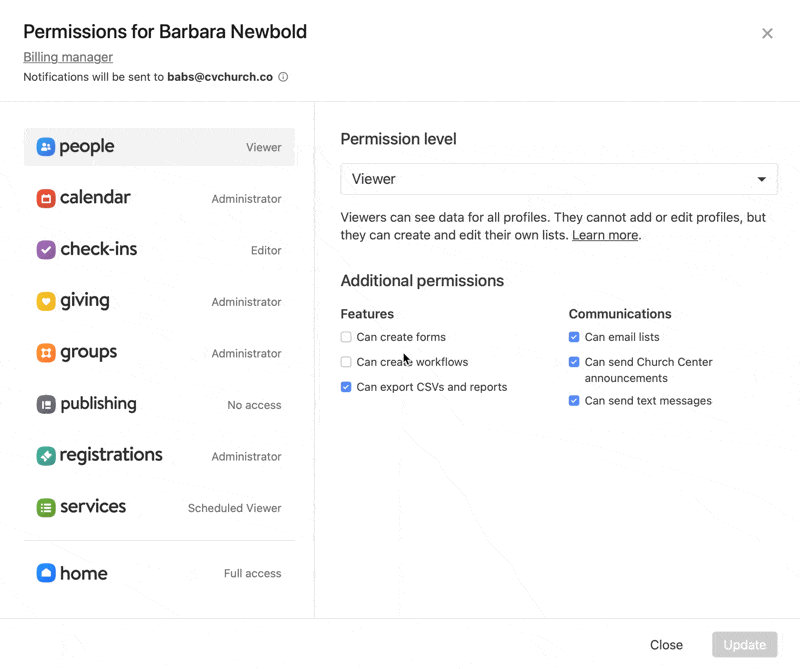The height and width of the screenshot is (669, 800).
Task: Follow the Learn more link
Action: click(604, 235)
